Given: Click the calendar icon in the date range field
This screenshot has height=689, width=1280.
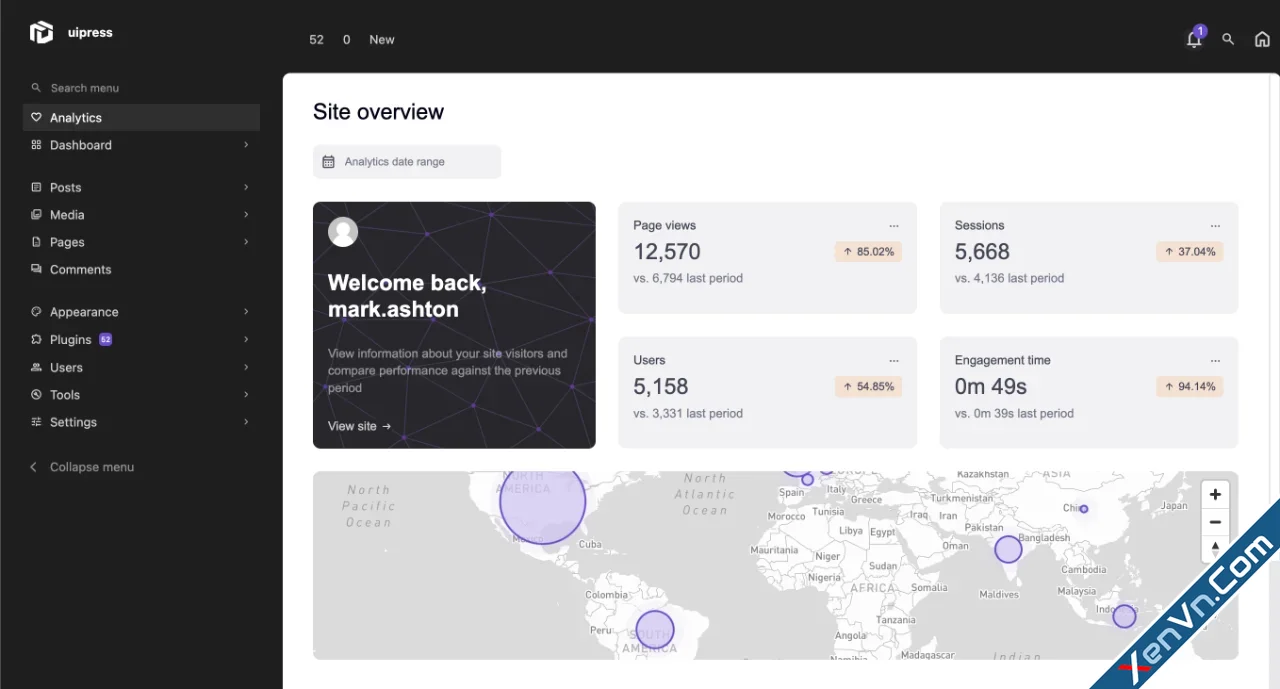Looking at the screenshot, I should [x=330, y=161].
